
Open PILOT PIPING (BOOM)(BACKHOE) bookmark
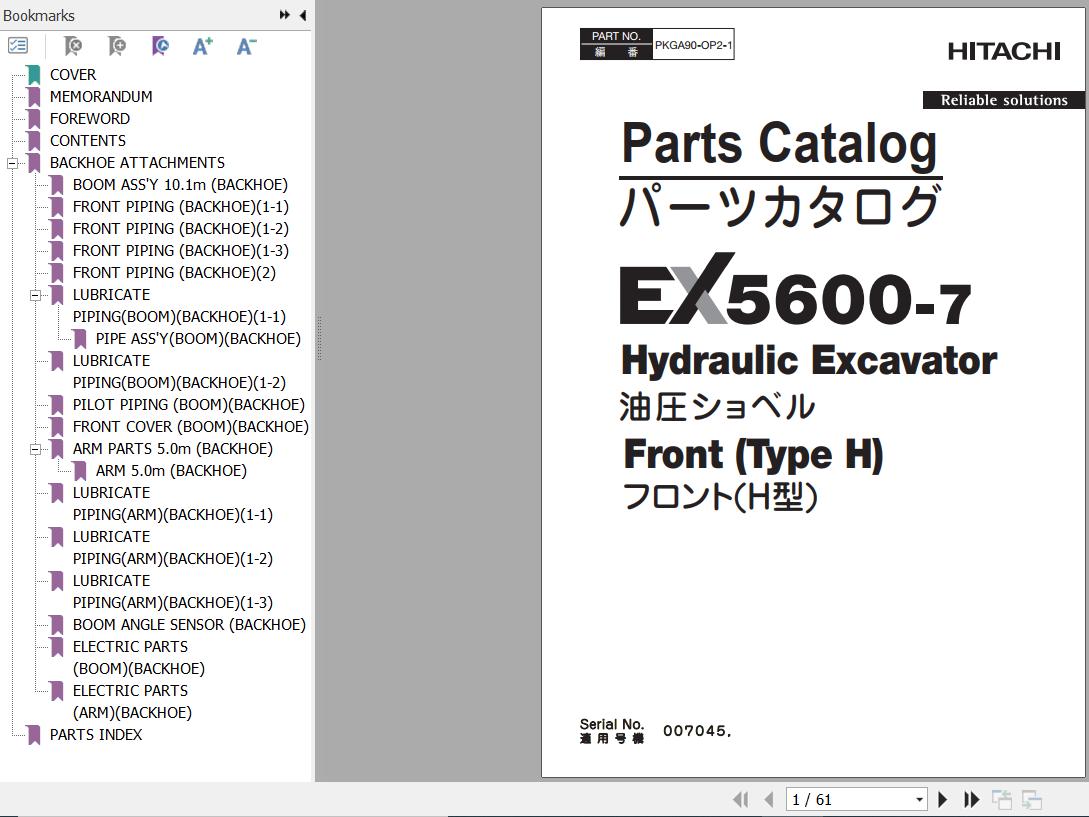(189, 405)
